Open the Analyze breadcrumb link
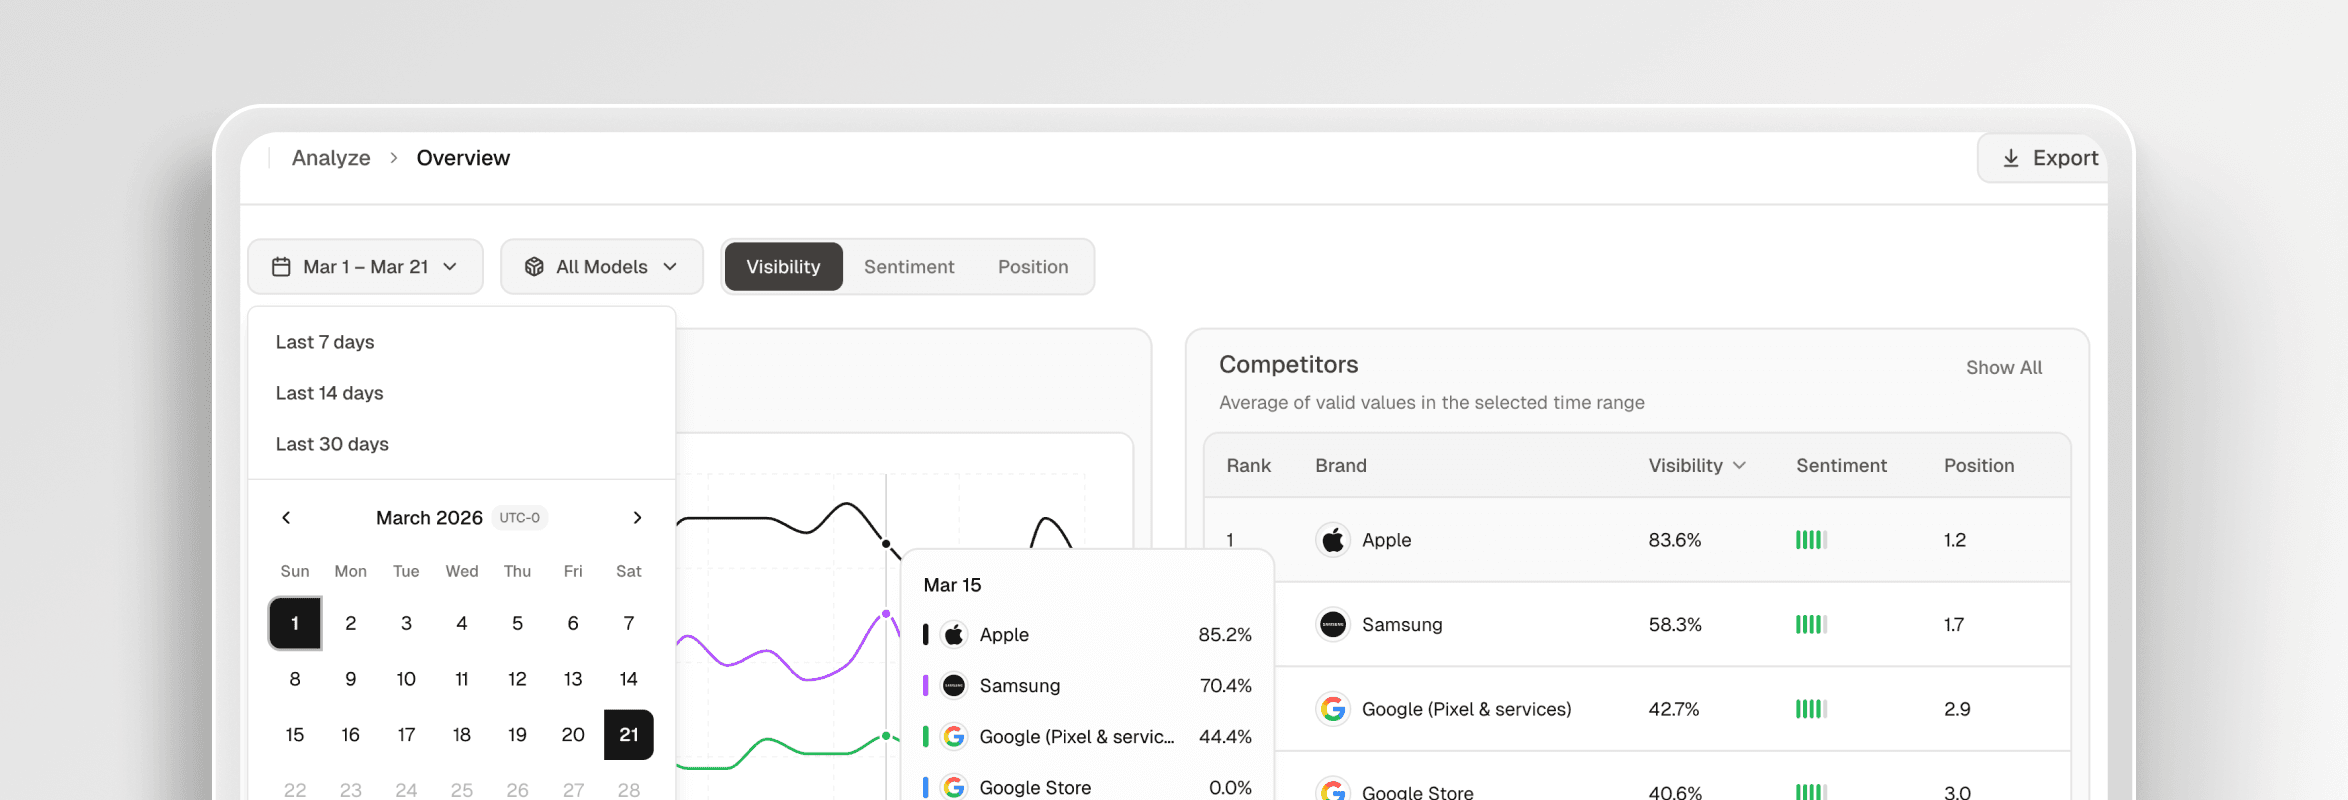The width and height of the screenshot is (2348, 800). (331, 158)
